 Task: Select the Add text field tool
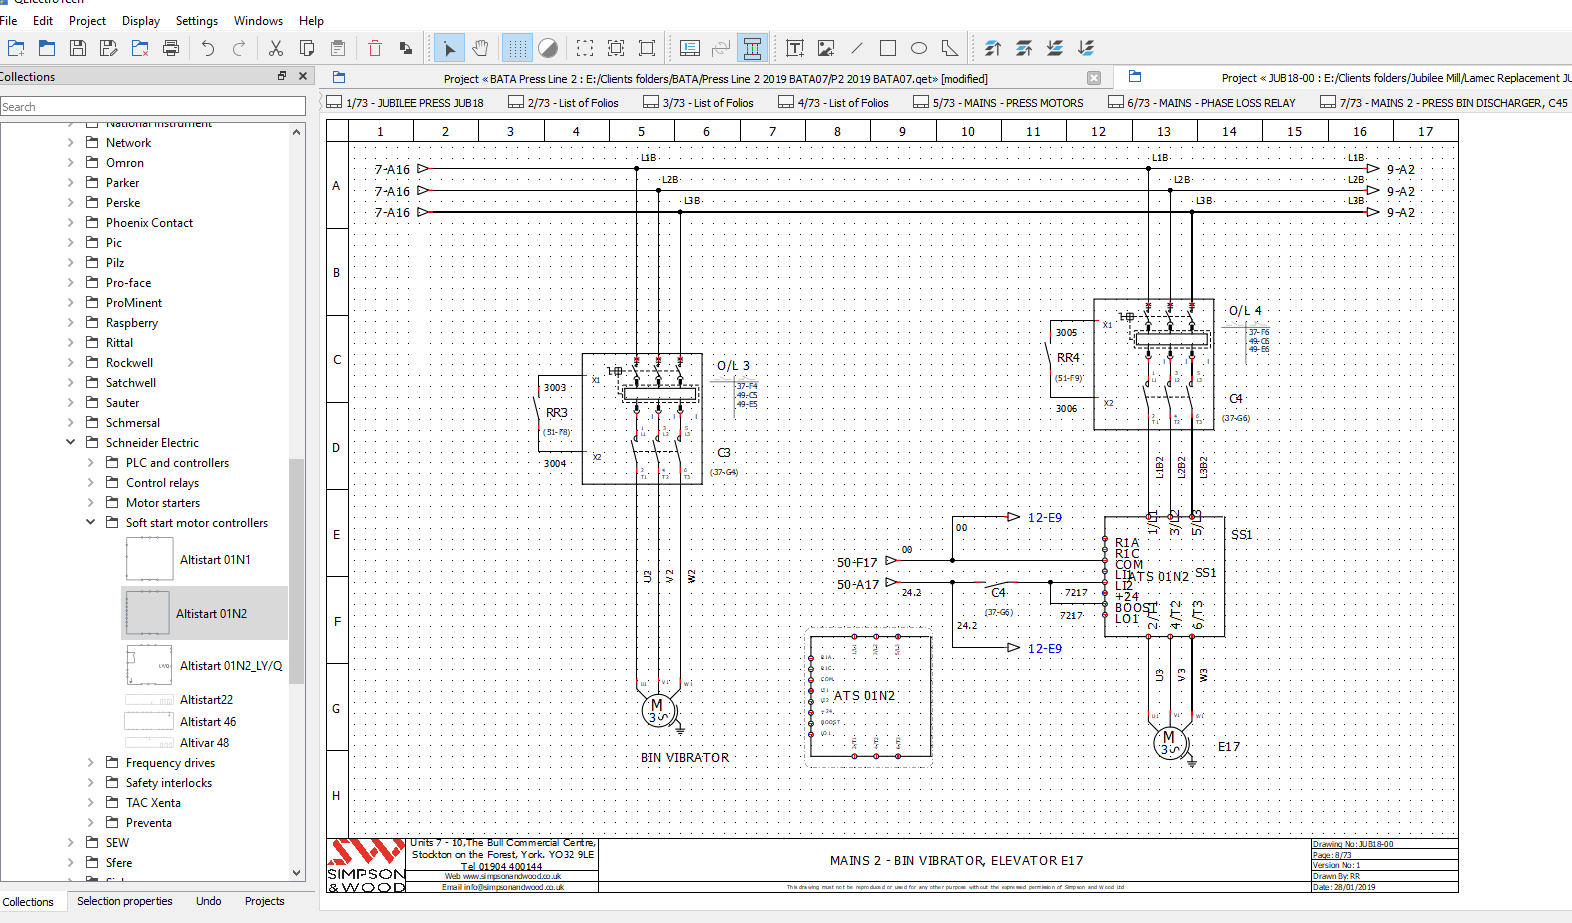tap(795, 48)
